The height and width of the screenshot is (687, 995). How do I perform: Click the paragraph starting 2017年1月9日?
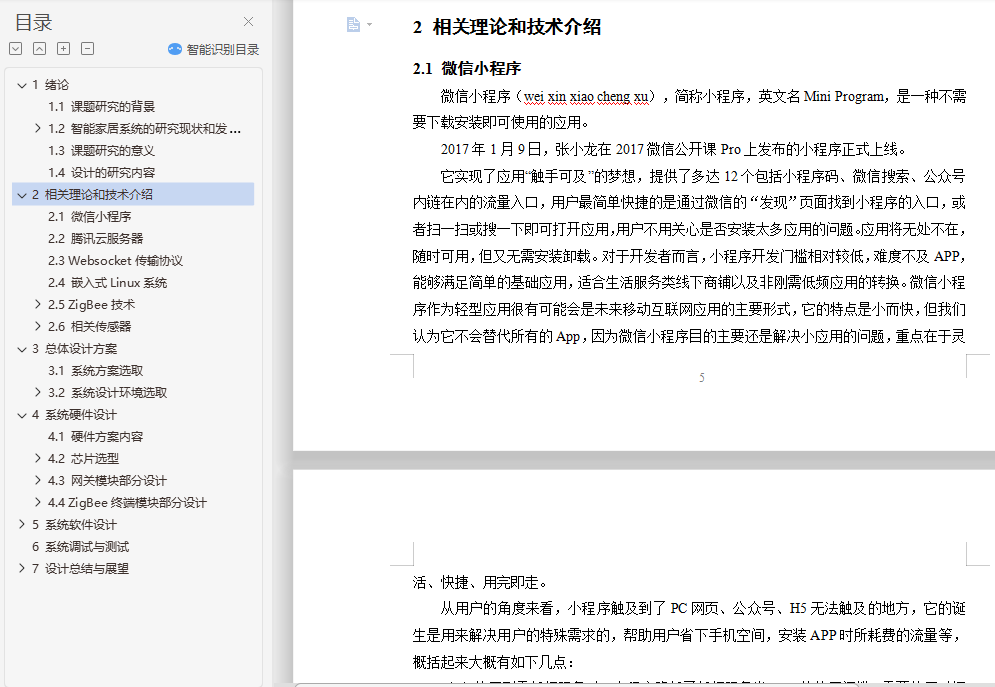673,149
